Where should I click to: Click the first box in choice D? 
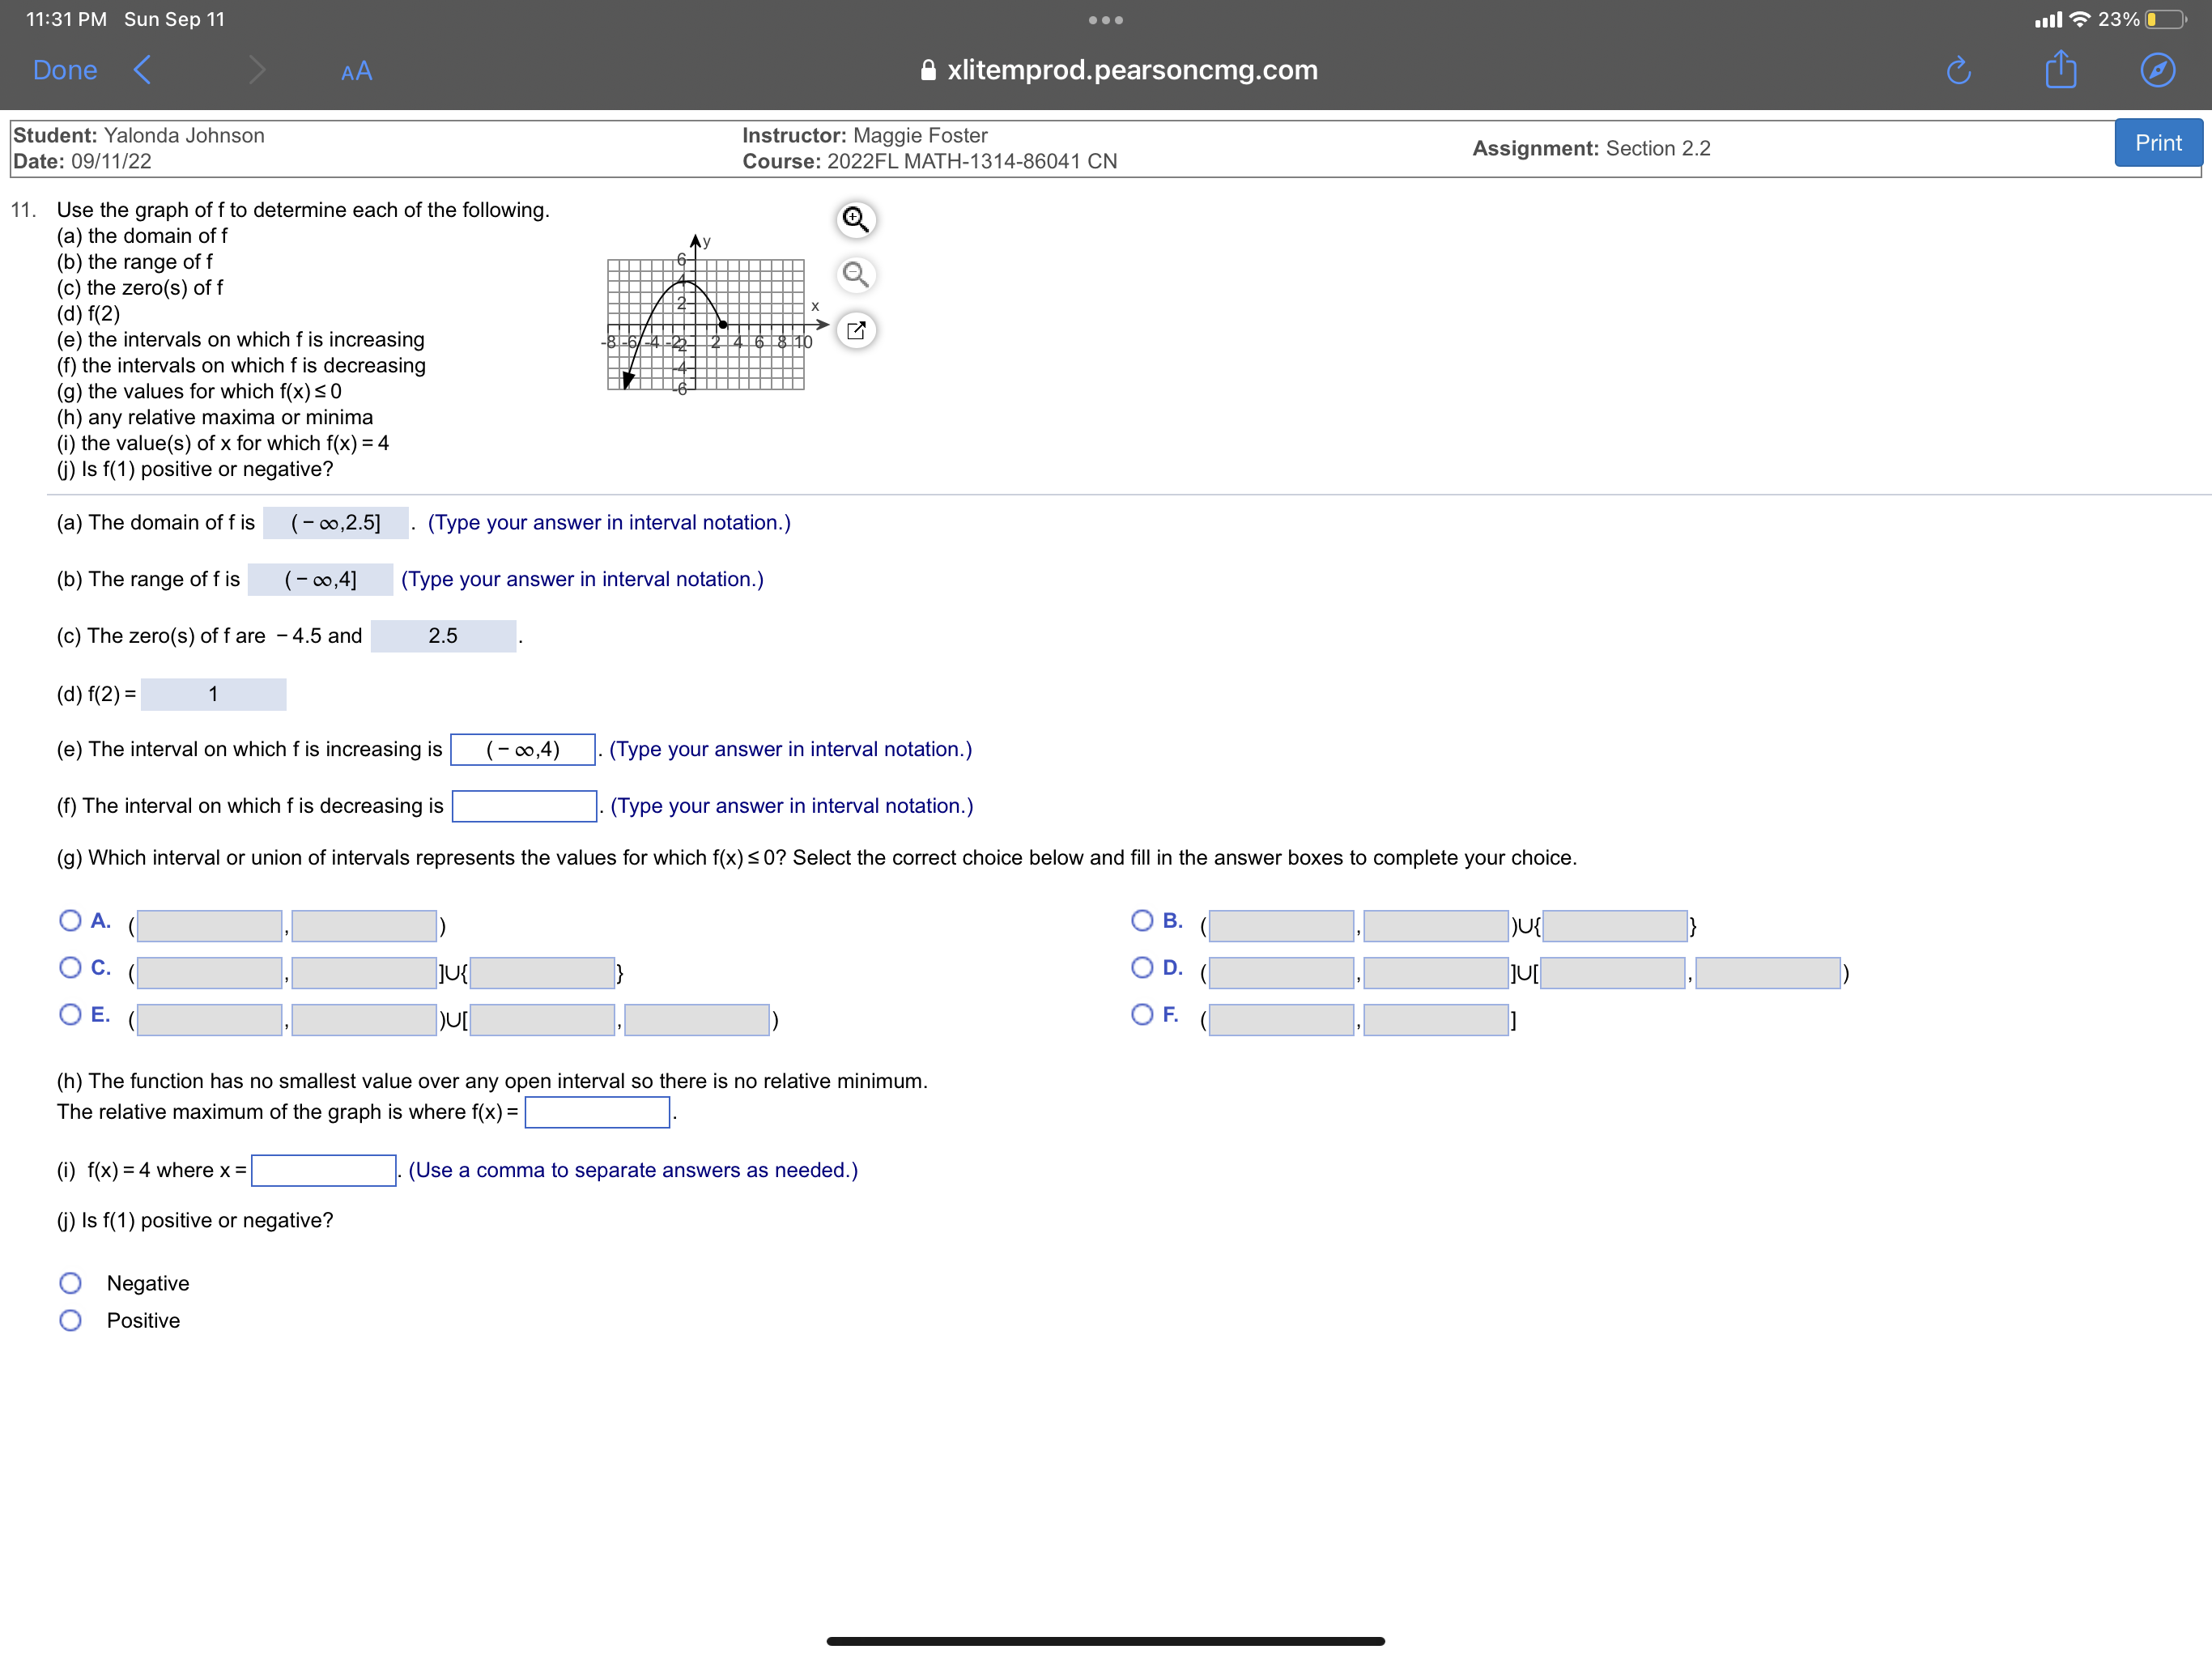tap(1281, 973)
